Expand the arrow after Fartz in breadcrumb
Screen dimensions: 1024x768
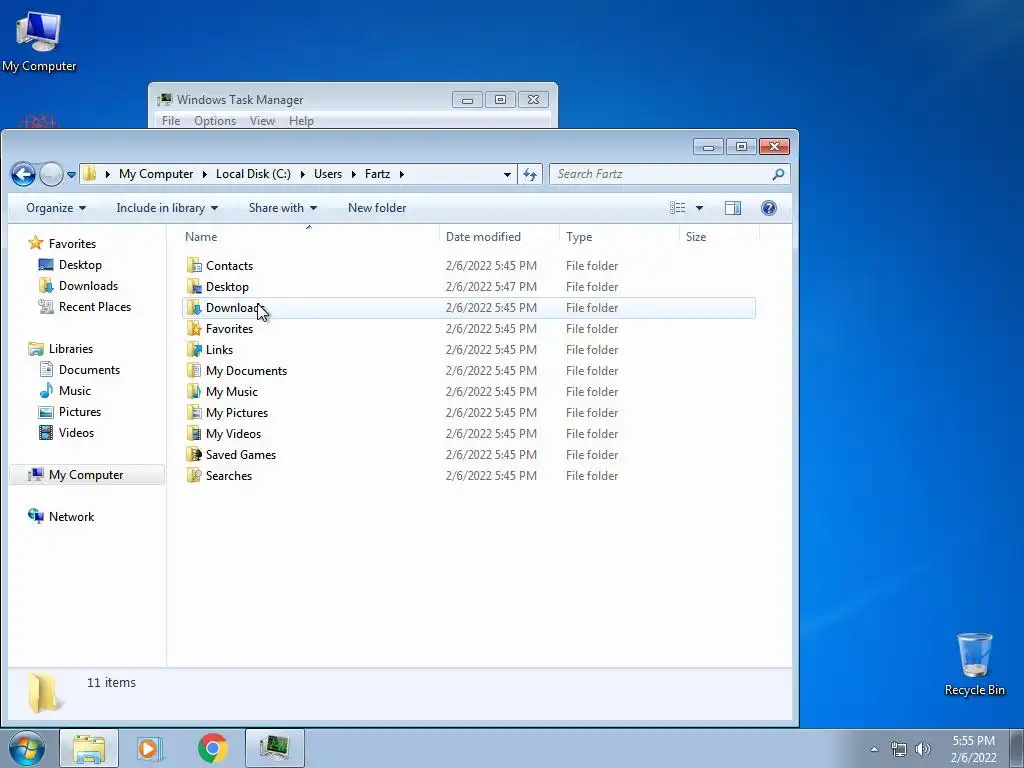pyautogui.click(x=402, y=174)
